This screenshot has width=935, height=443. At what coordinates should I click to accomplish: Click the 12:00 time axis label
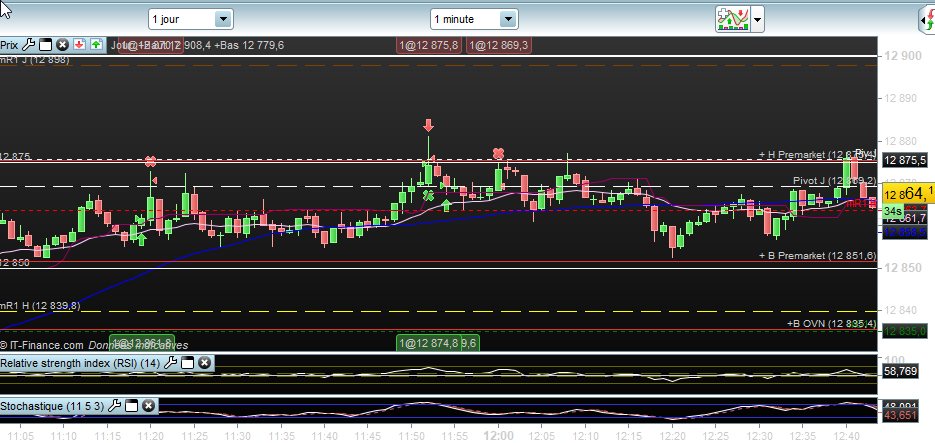(499, 436)
